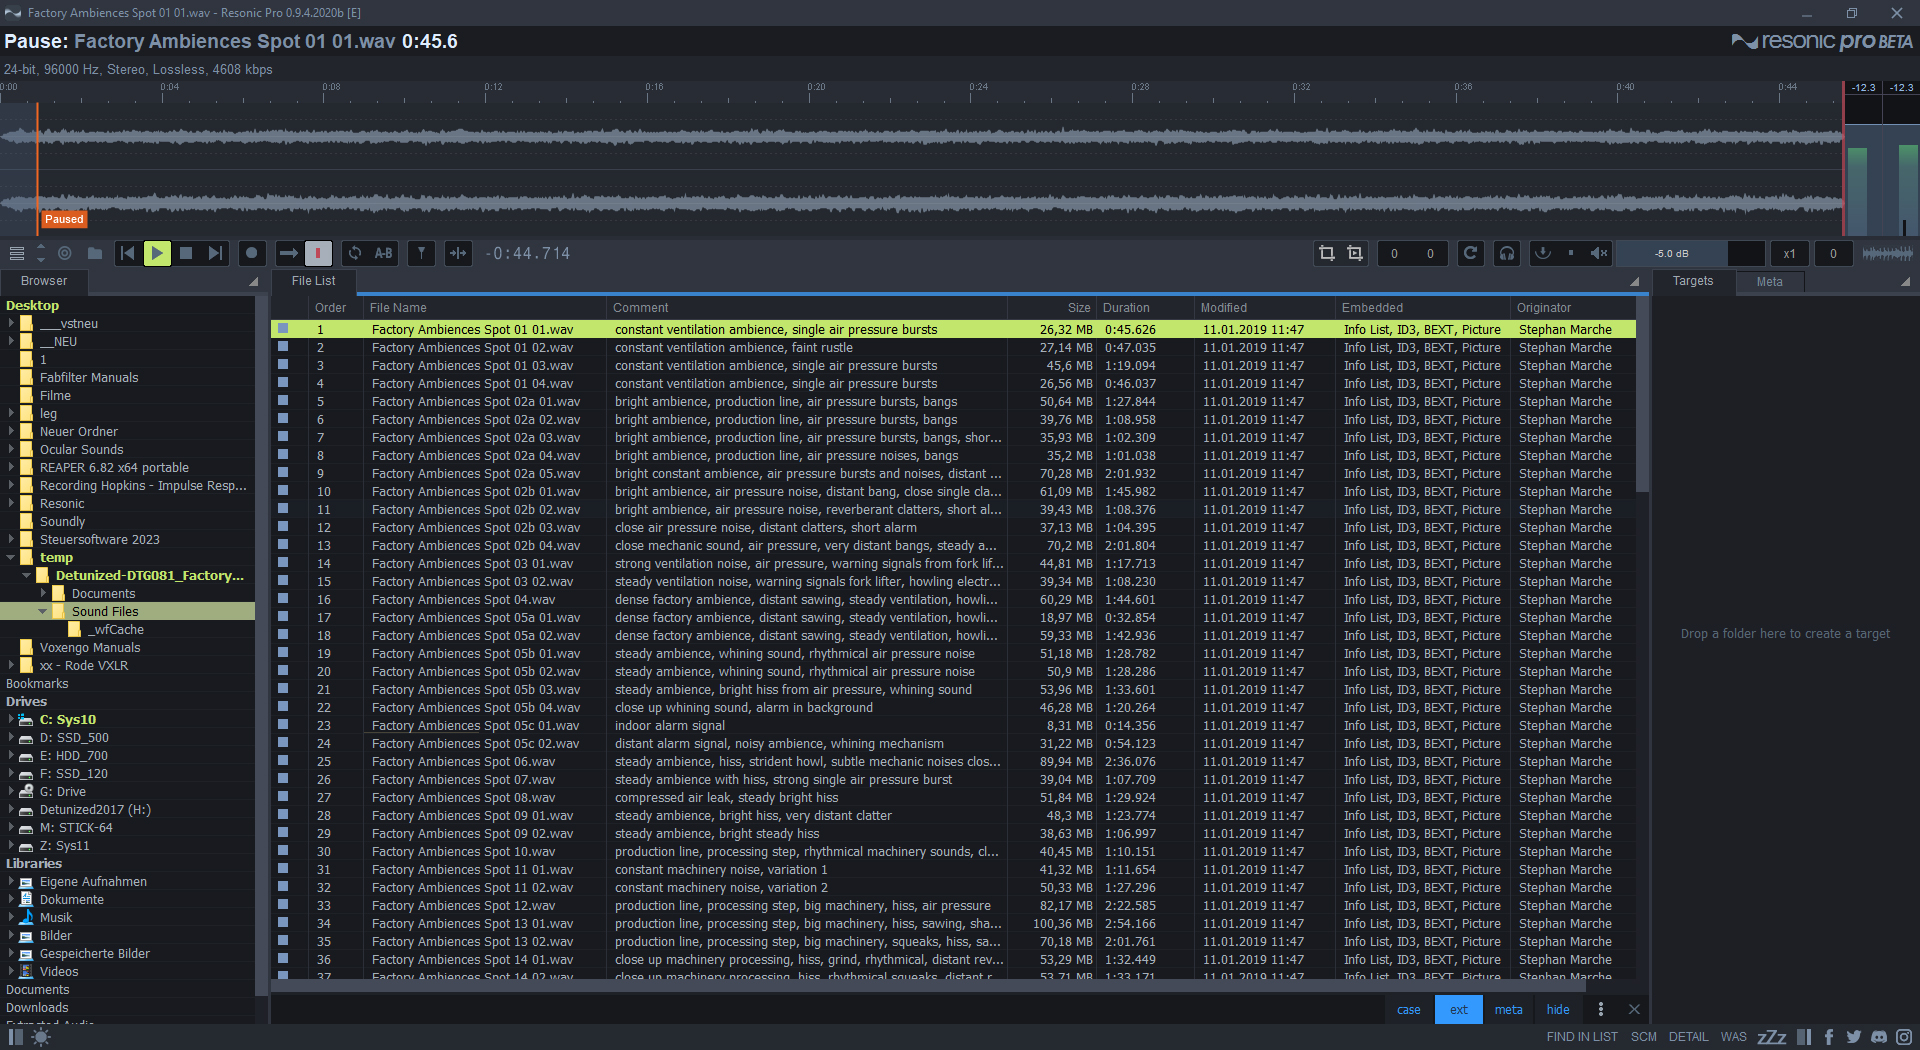
Task: Open the Discord icon in status bar
Action: pyautogui.click(x=1879, y=1037)
